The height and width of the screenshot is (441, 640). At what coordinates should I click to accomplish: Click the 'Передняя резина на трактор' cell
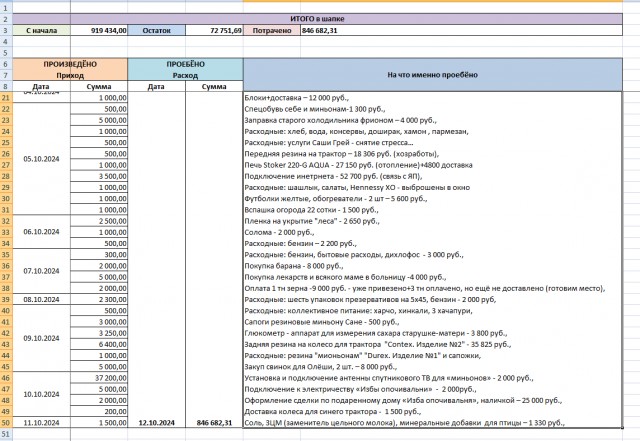tap(433, 154)
